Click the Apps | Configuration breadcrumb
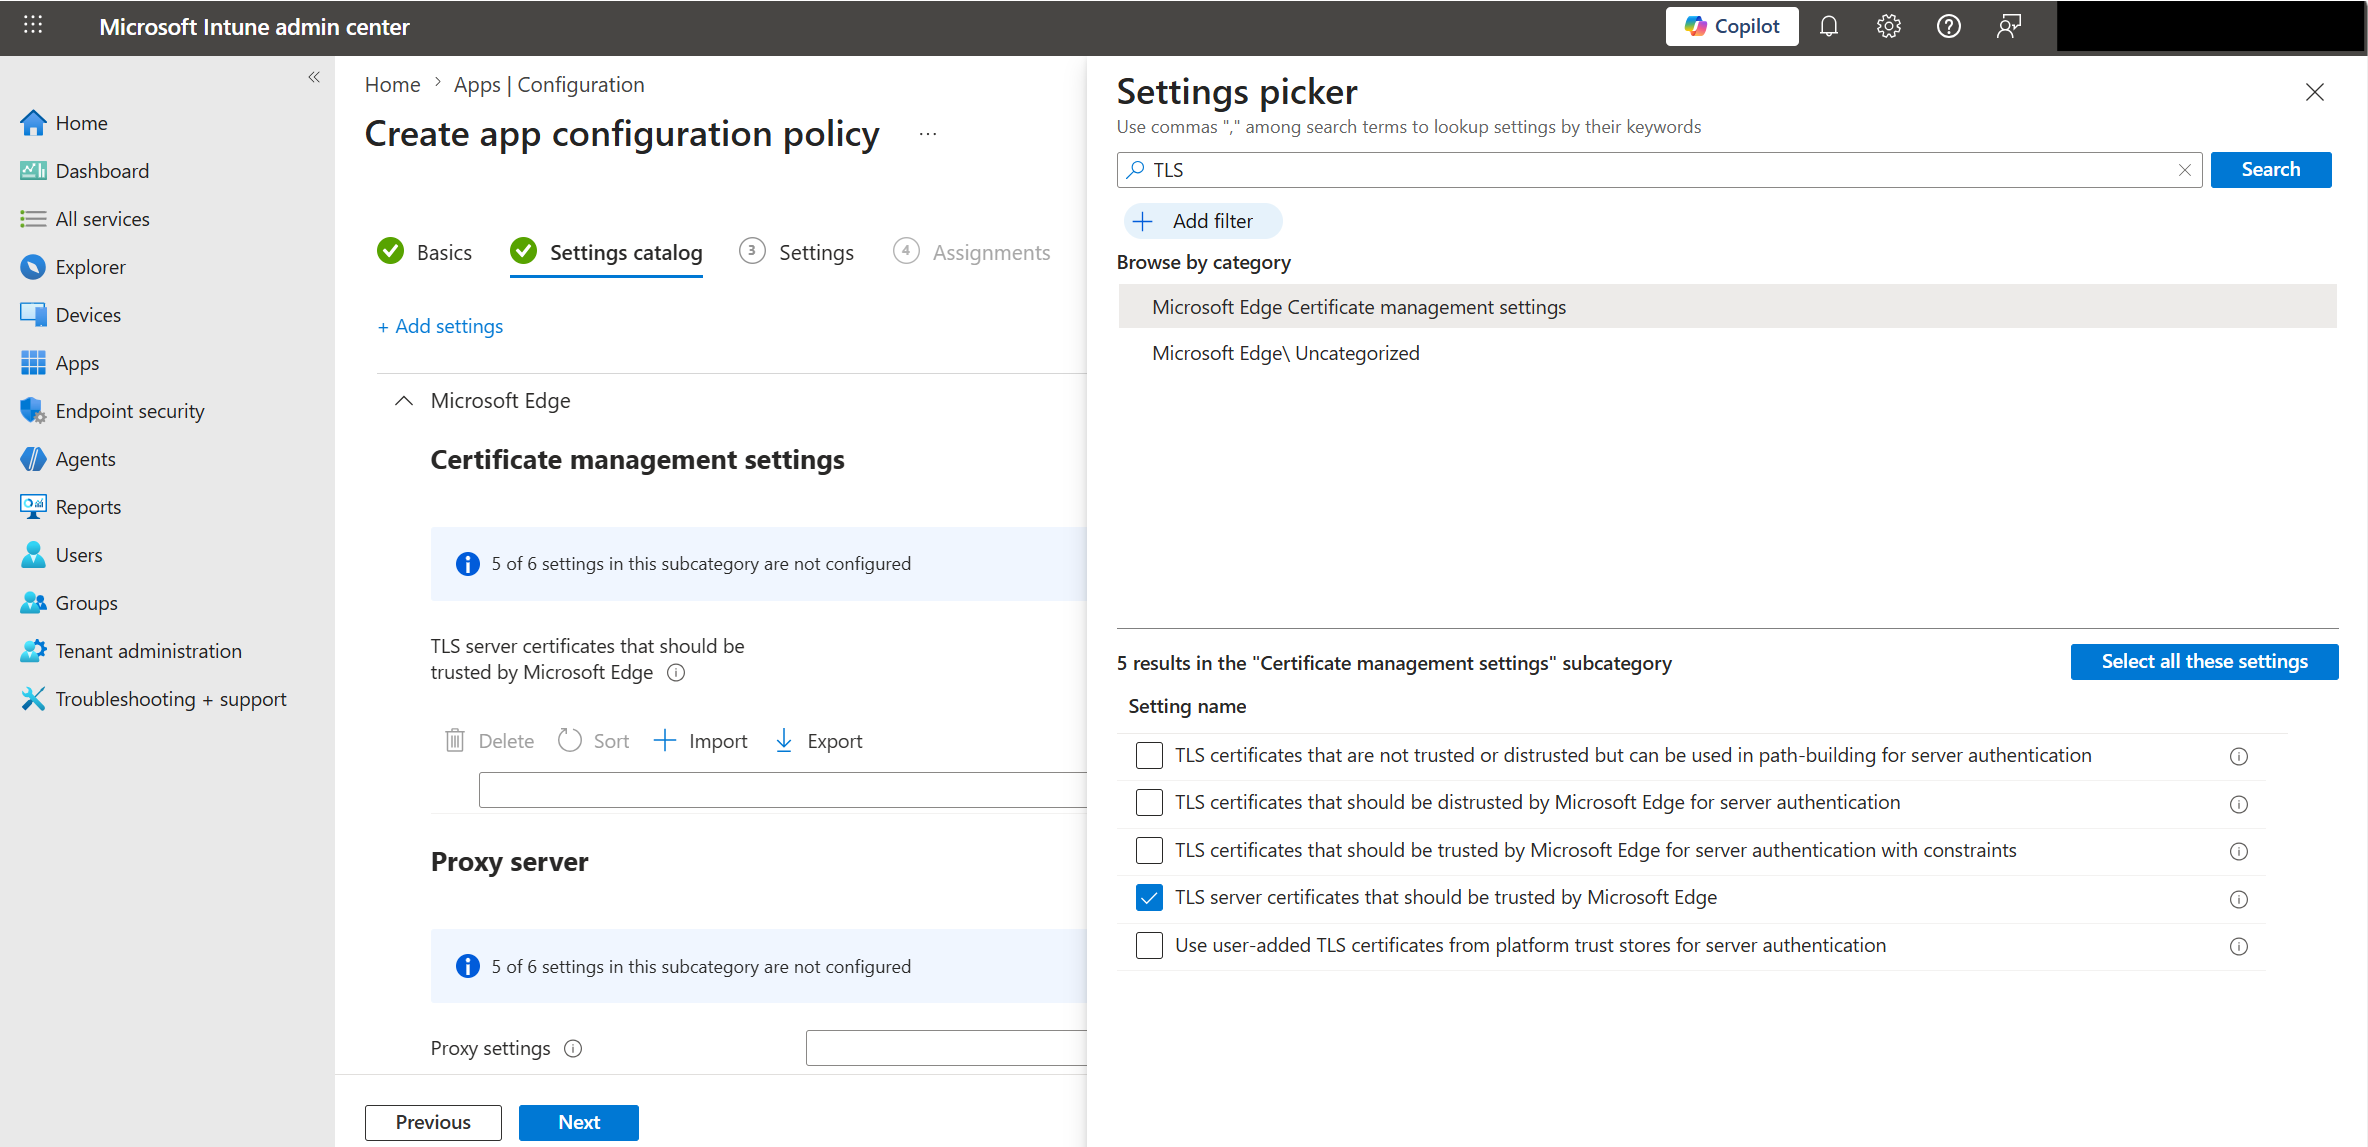2368x1147 pixels. (549, 85)
